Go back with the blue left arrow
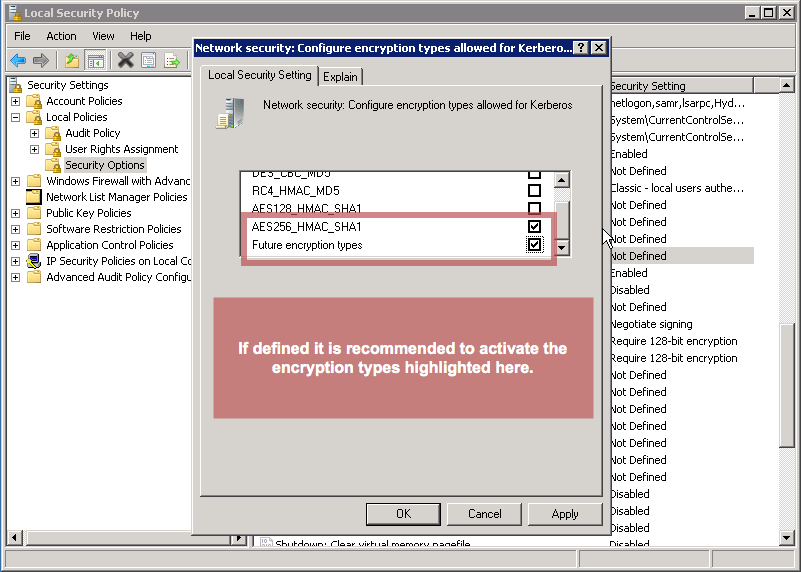801x572 pixels. [x=18, y=61]
